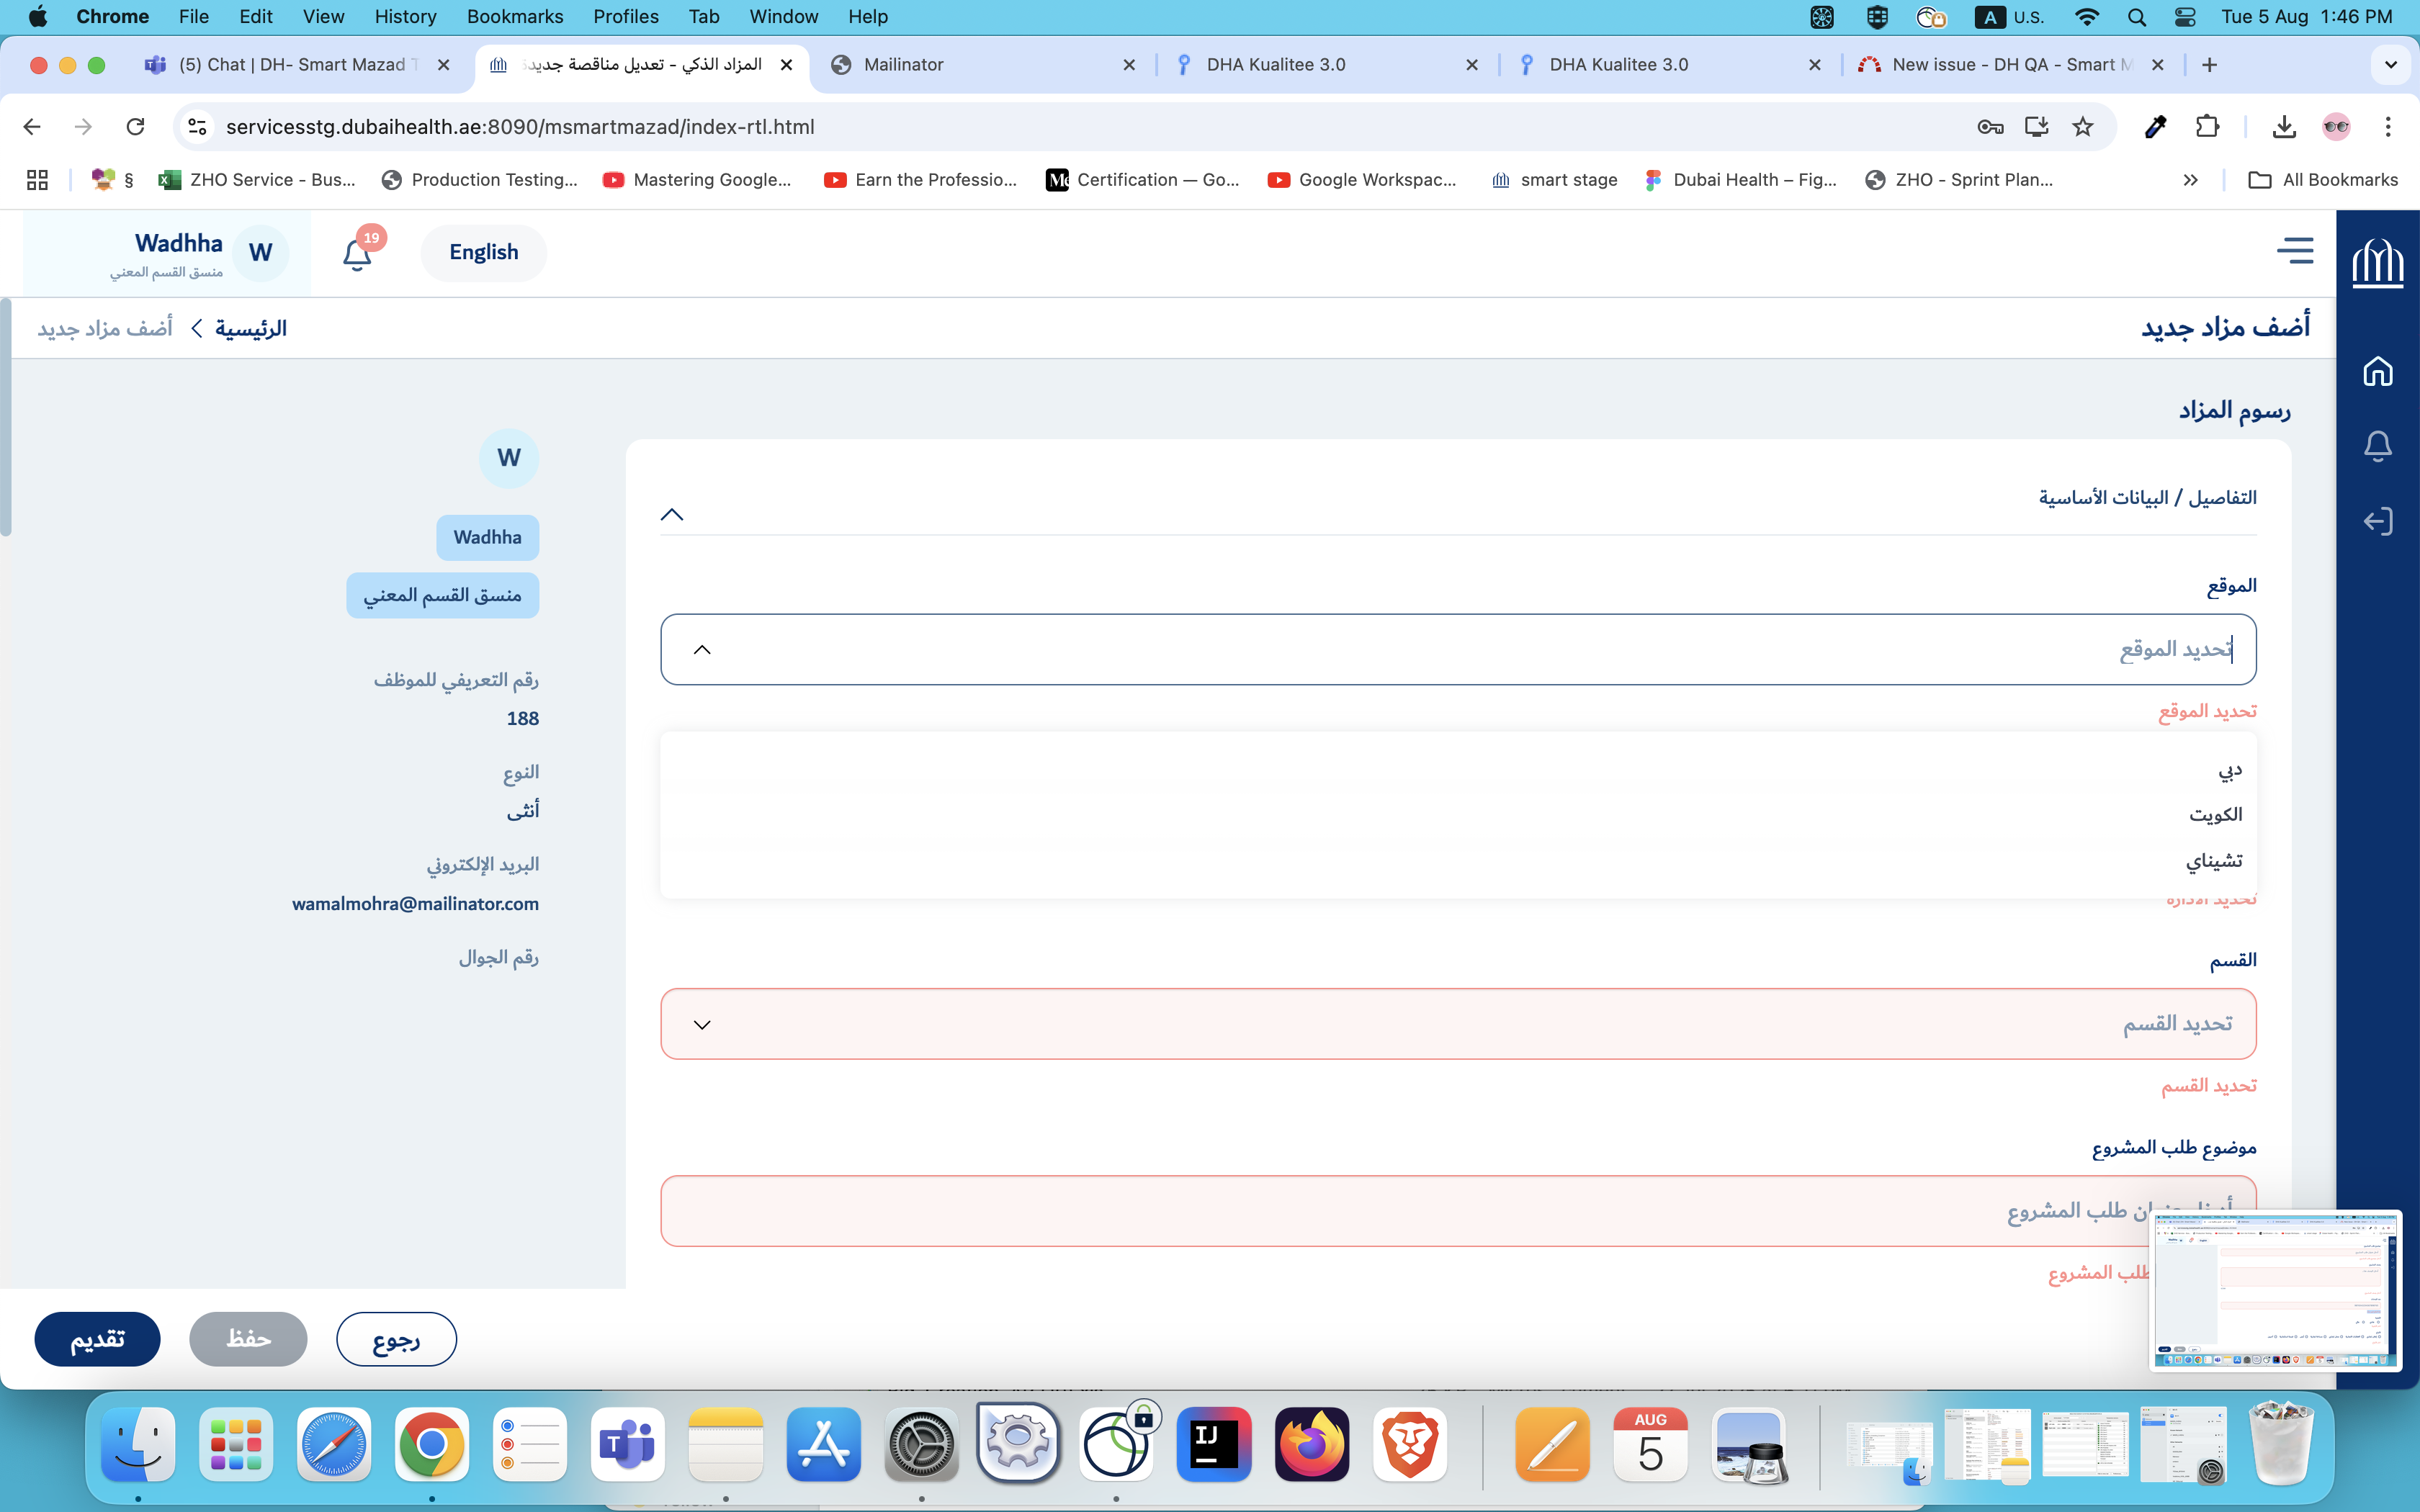This screenshot has width=2420, height=1512.
Task: Close the Mailinator tab
Action: 1129,65
